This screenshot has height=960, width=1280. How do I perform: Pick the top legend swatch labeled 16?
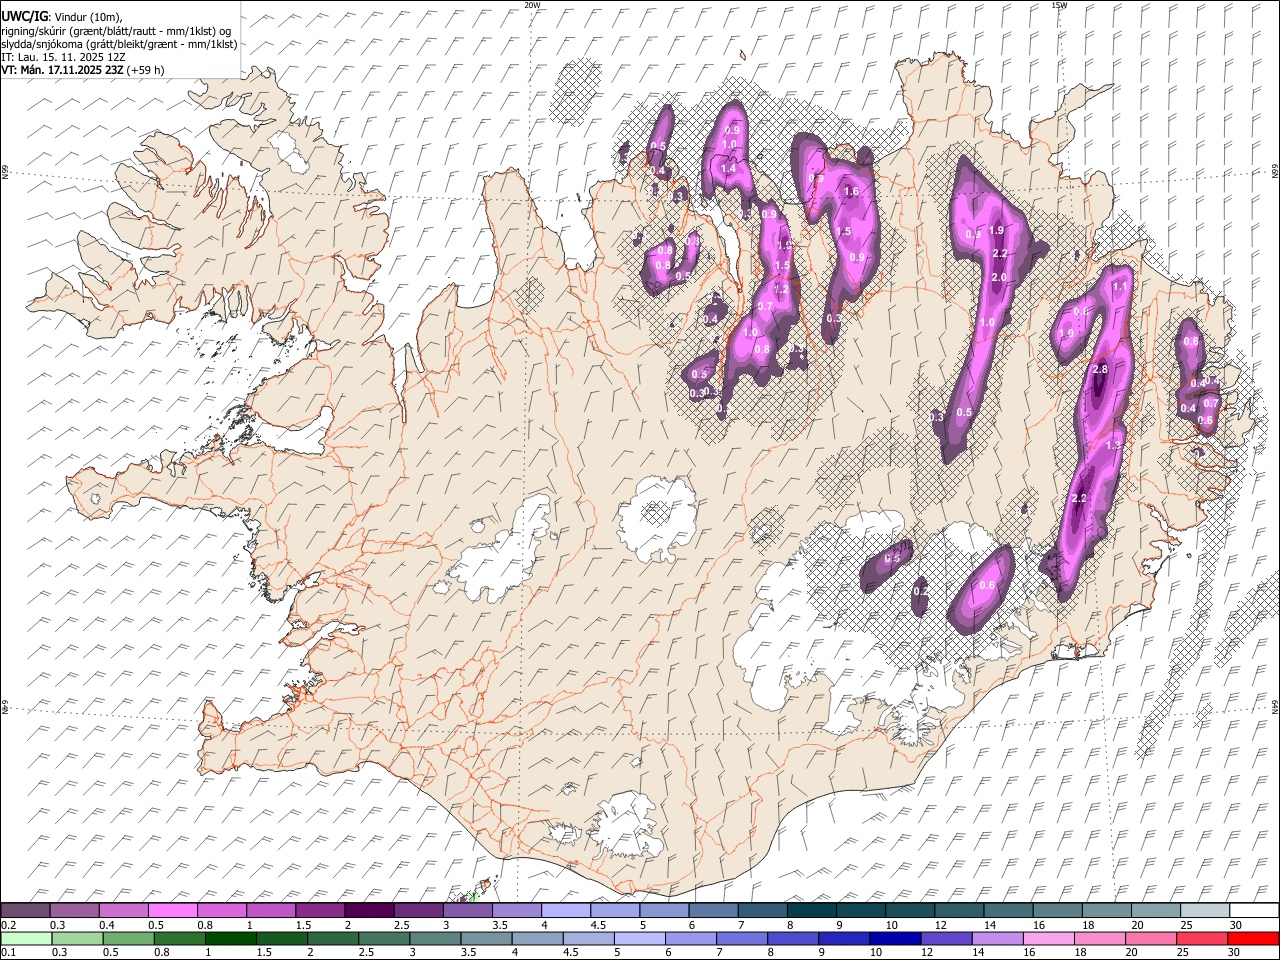pyautogui.click(x=1056, y=911)
